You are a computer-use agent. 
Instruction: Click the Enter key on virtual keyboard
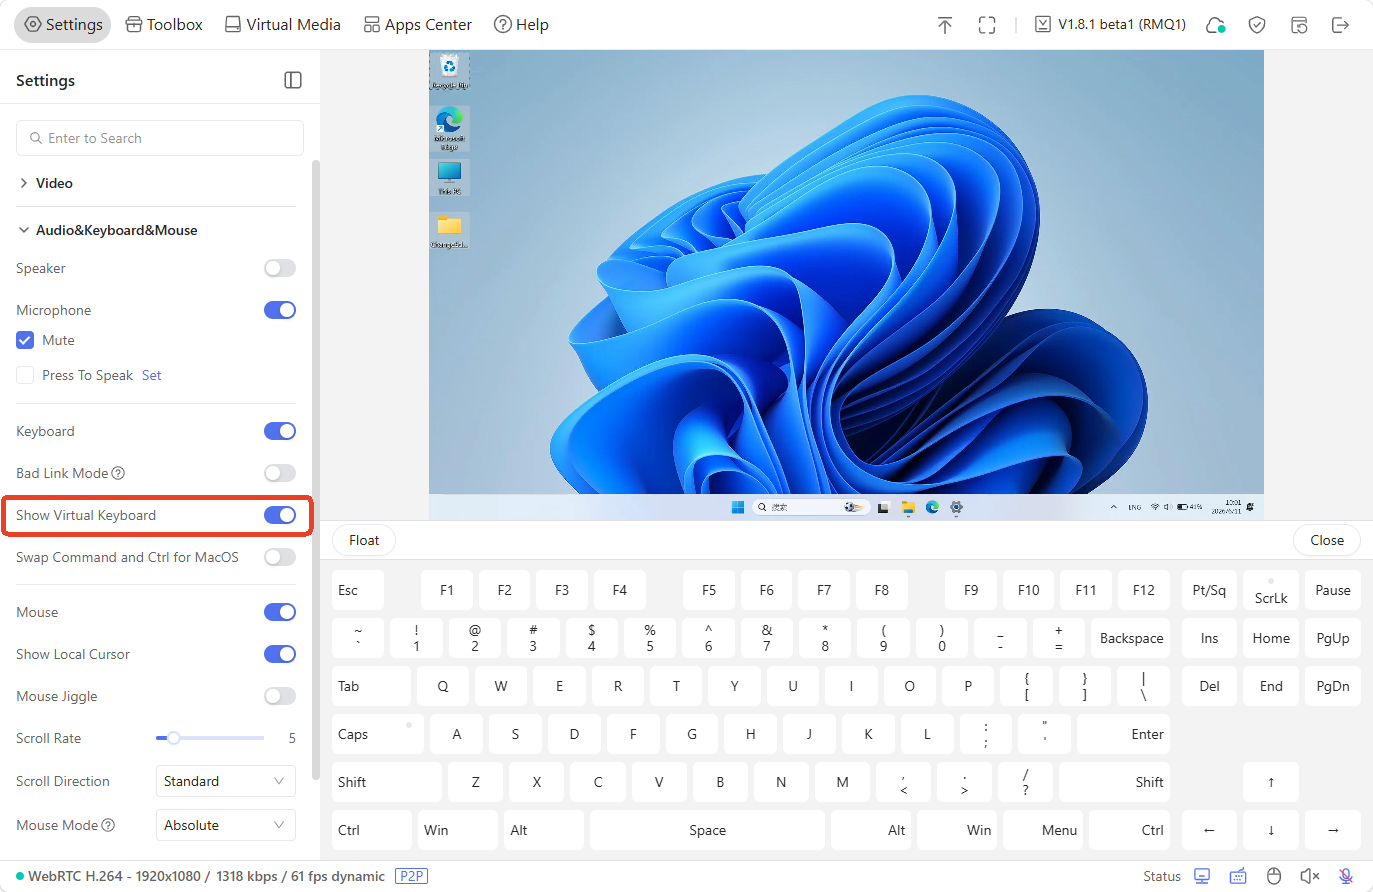coord(1123,734)
